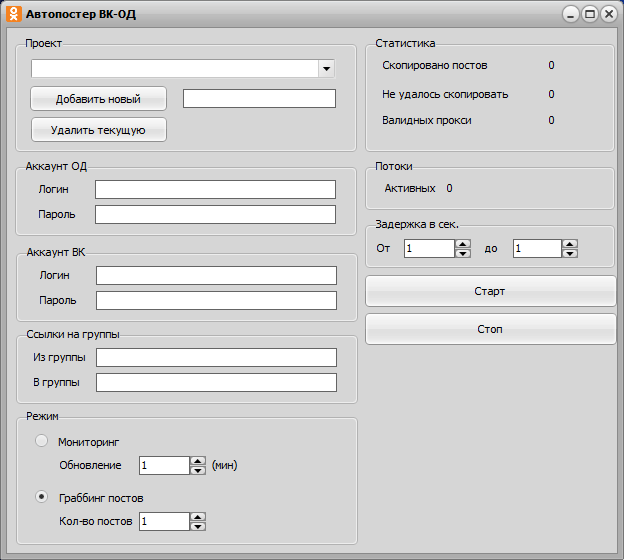Screen dimensions: 624x560
Task: Click the Odnoklassniki app icon in title bar
Action: (x=13, y=14)
